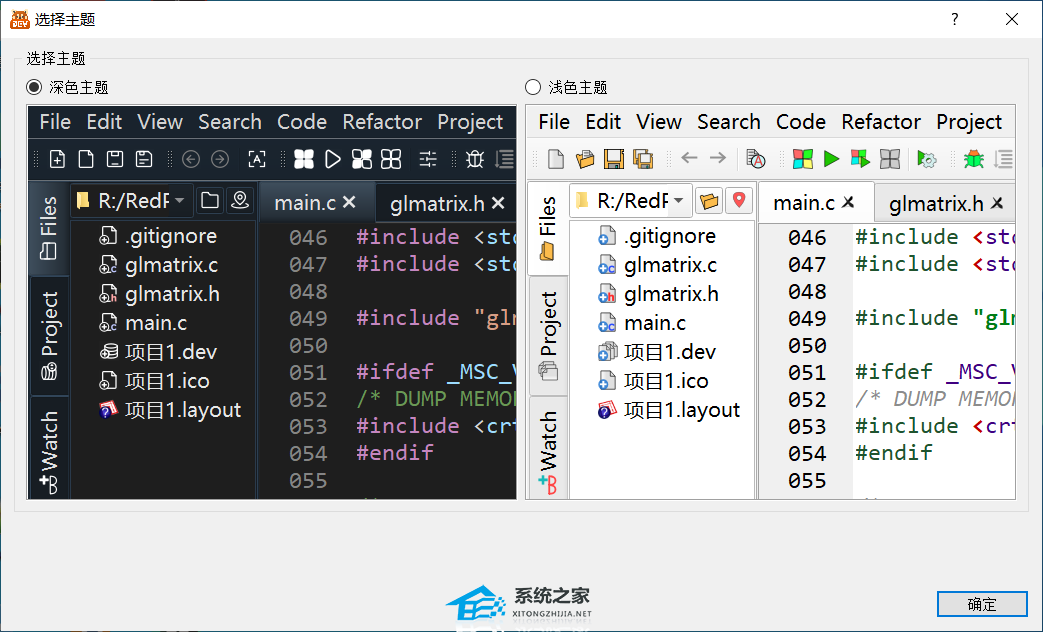This screenshot has height=632, width=1043.
Task: Click Search menu in light theme preview
Action: click(x=728, y=122)
